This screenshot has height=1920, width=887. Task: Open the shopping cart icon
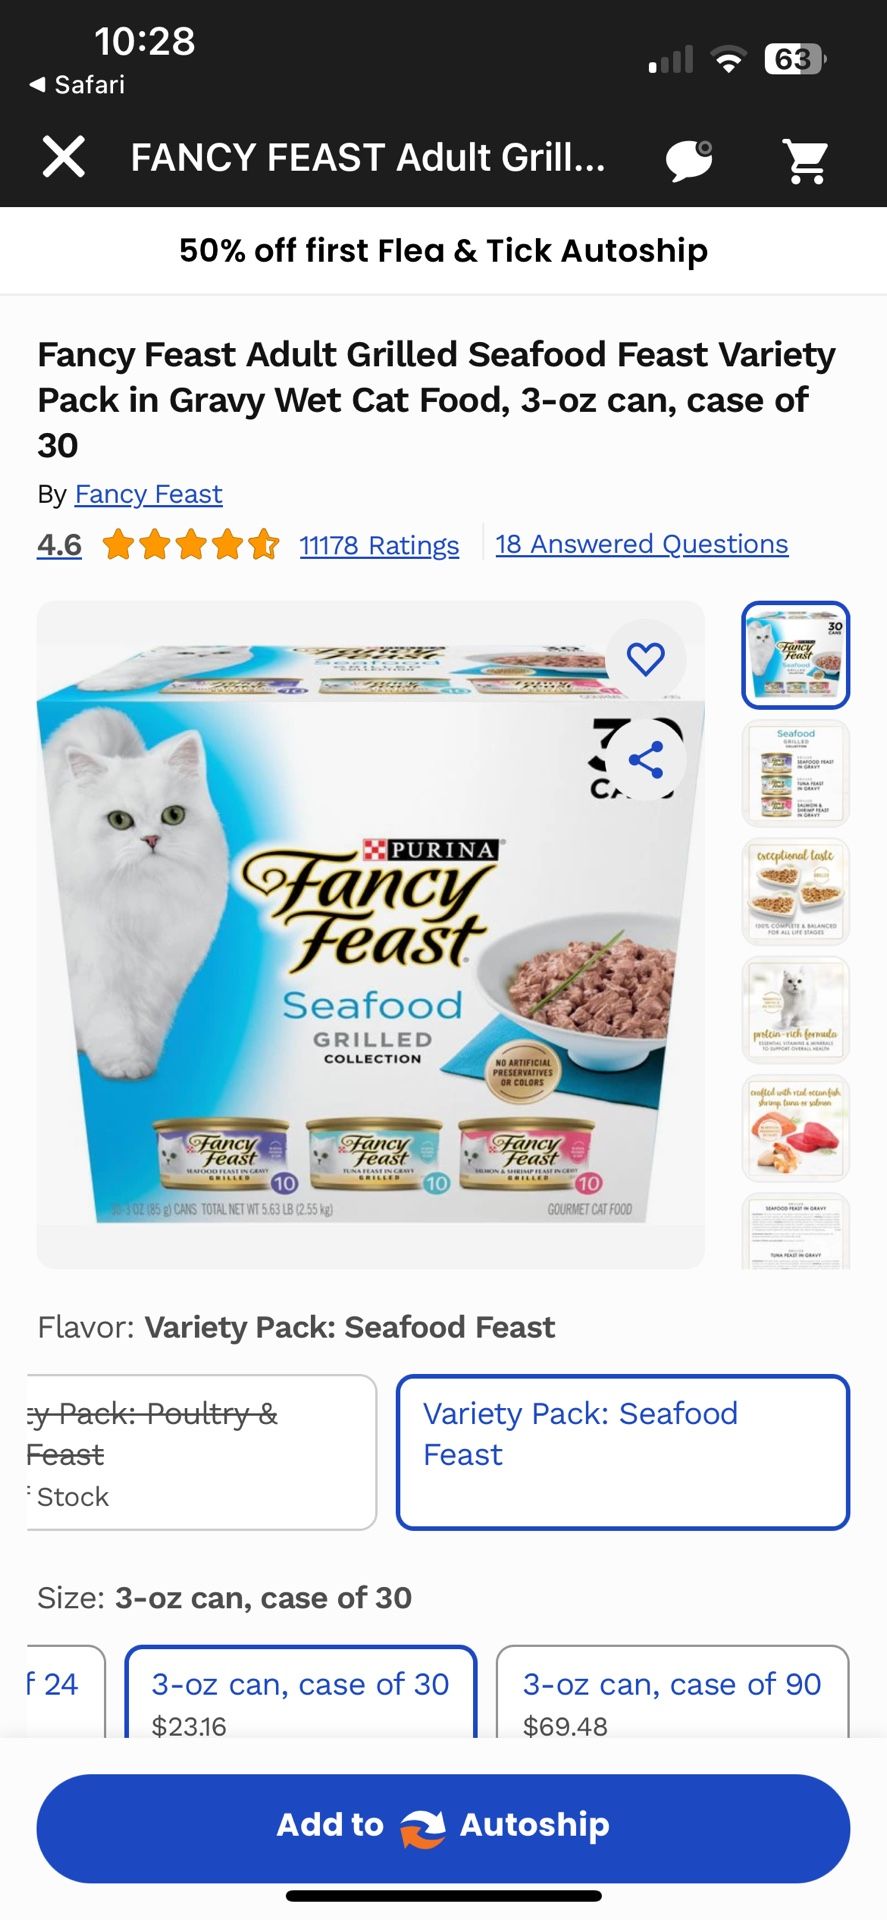point(806,160)
